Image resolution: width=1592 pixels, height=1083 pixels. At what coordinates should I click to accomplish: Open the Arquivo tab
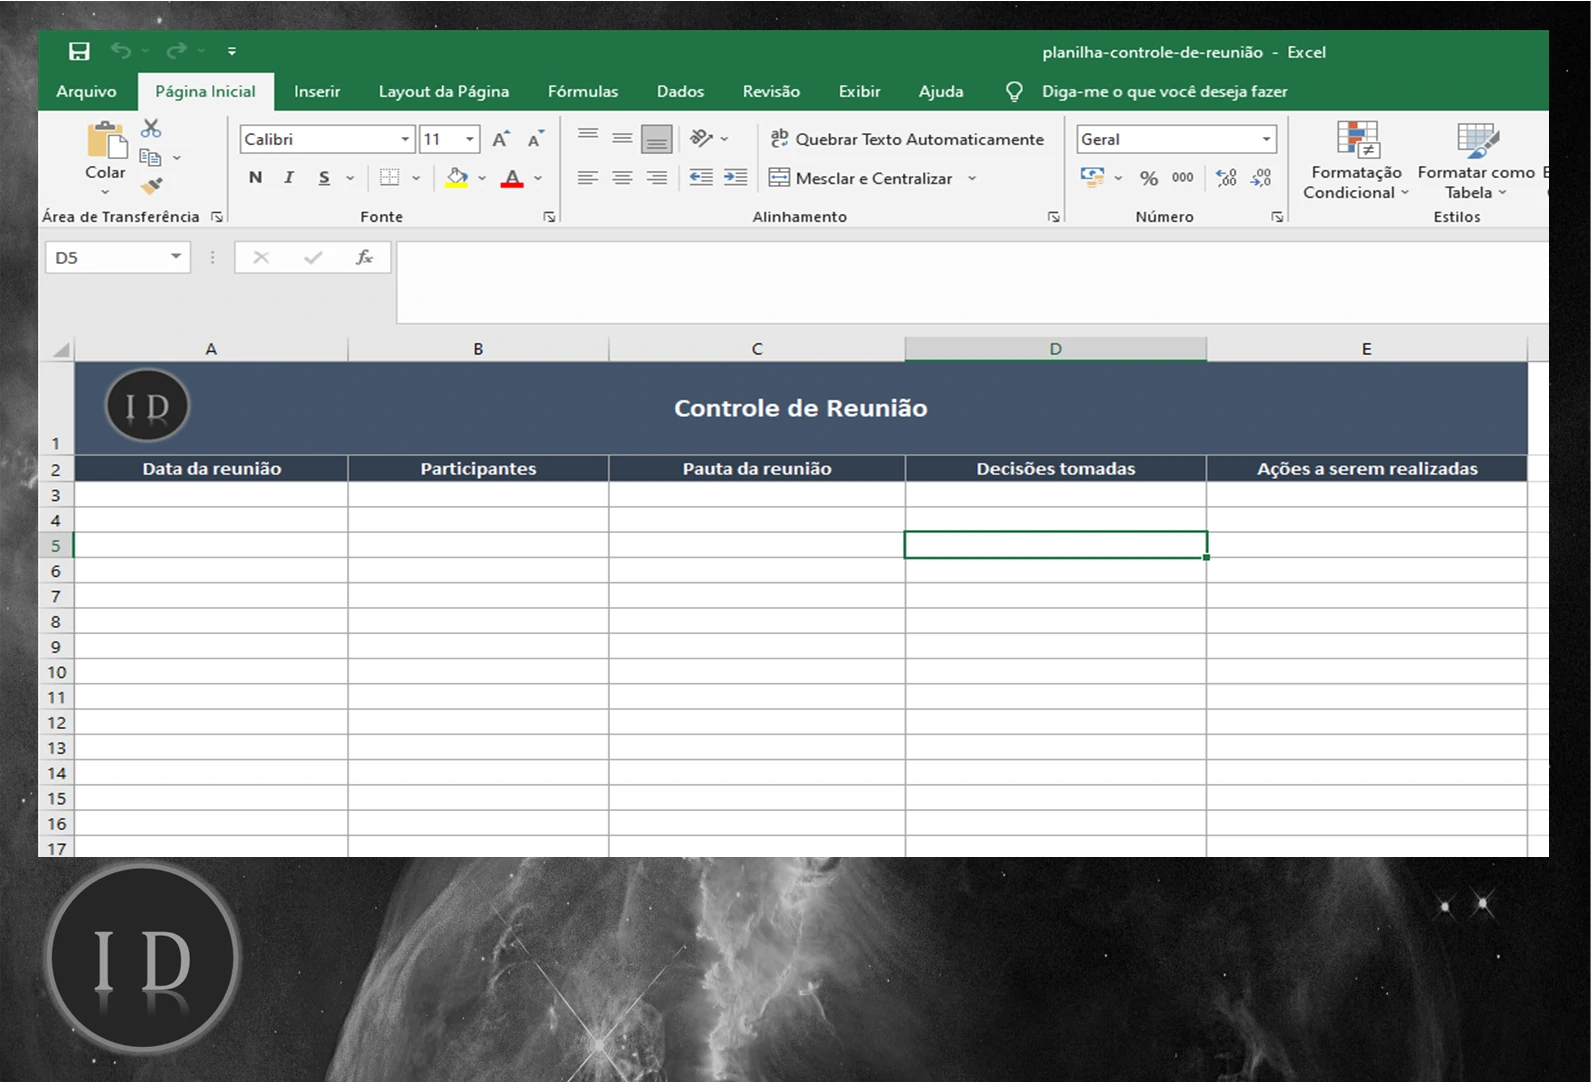[86, 91]
